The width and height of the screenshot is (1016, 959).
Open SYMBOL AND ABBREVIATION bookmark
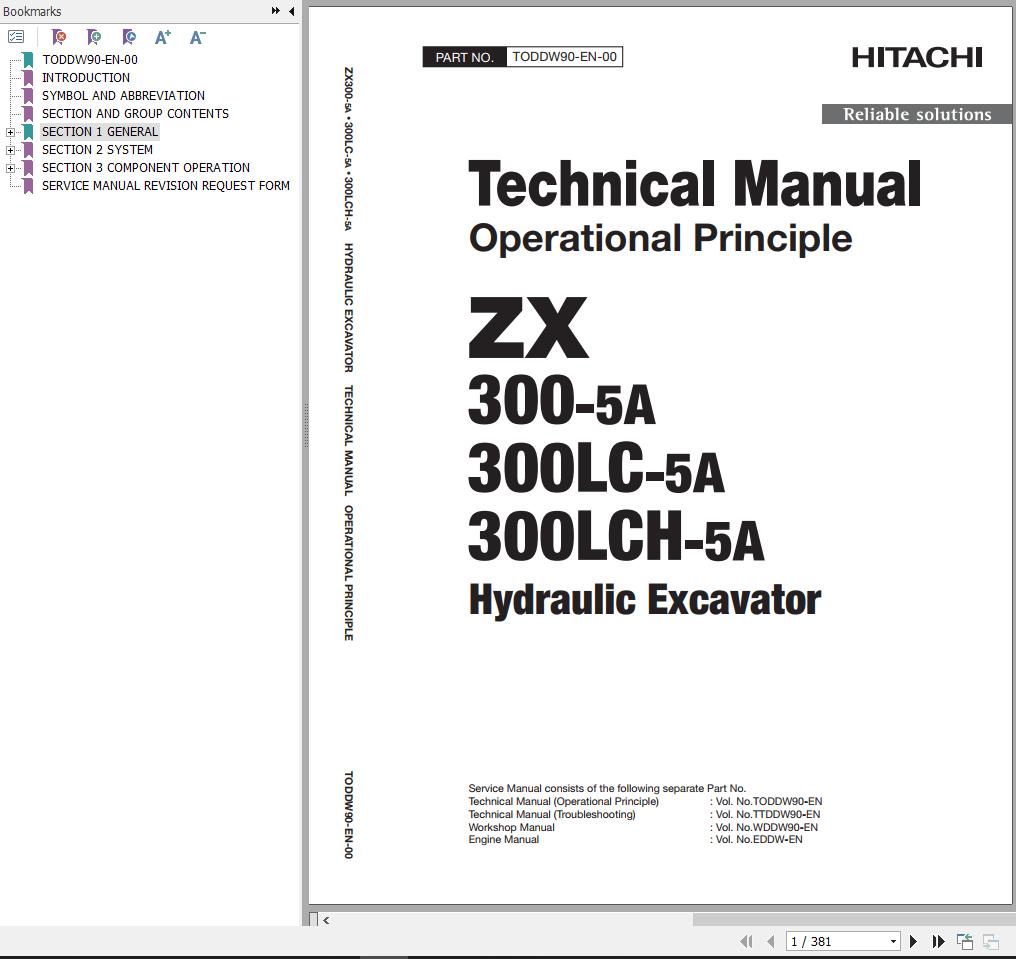[x=122, y=95]
